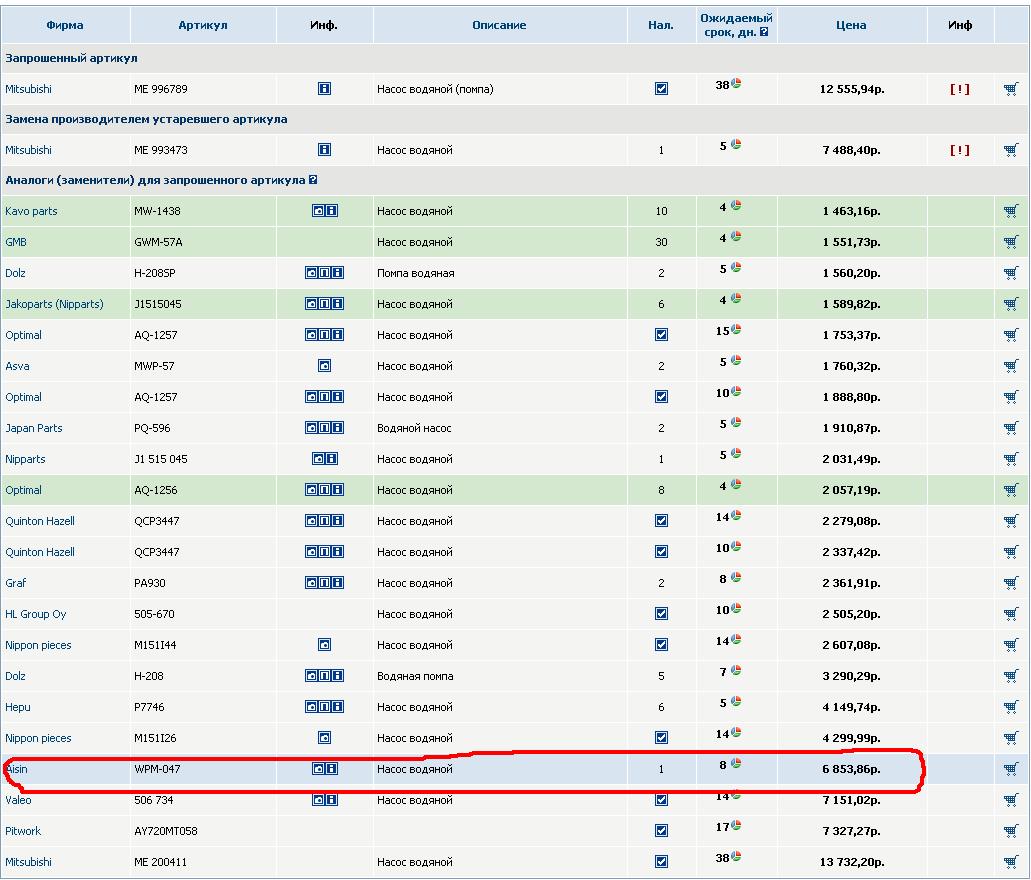View photo icon for Nippon pieces M151I26
1031x880 pixels.
(324, 738)
